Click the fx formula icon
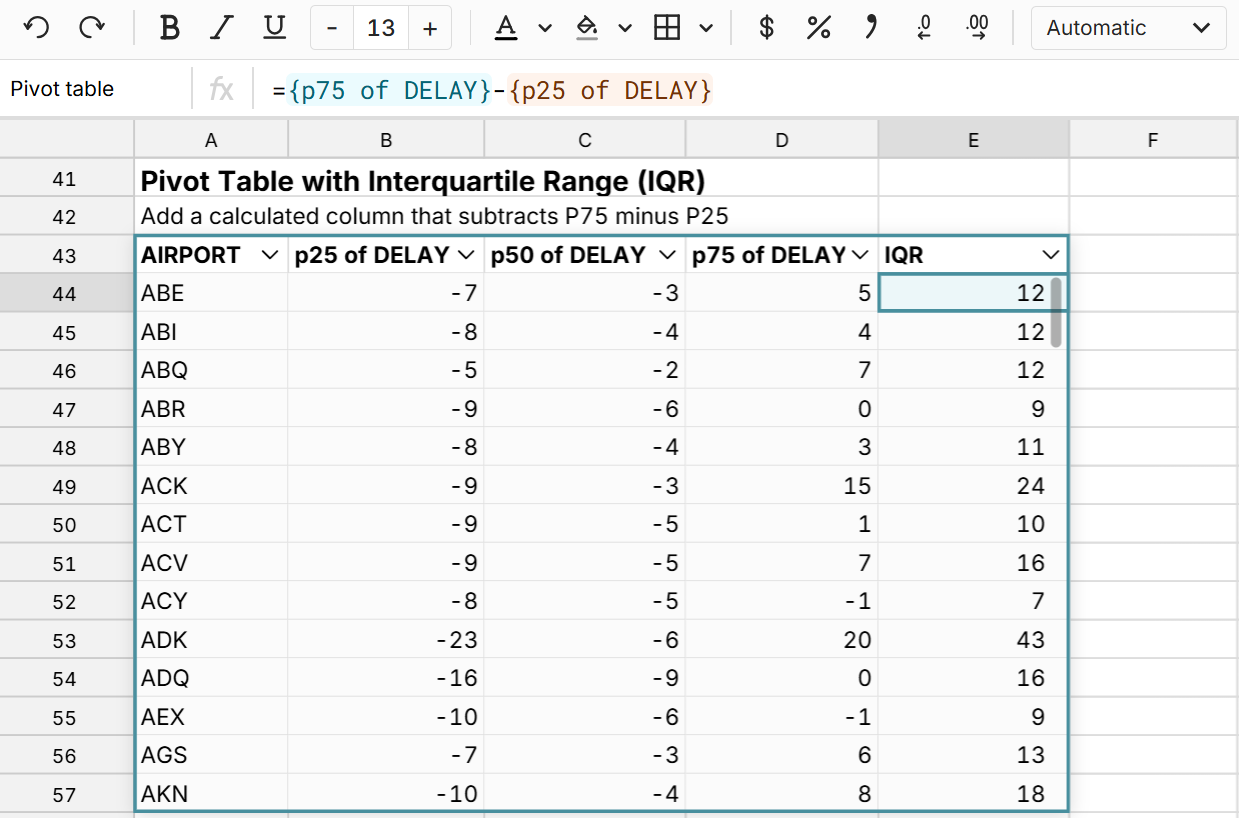 click(x=222, y=90)
